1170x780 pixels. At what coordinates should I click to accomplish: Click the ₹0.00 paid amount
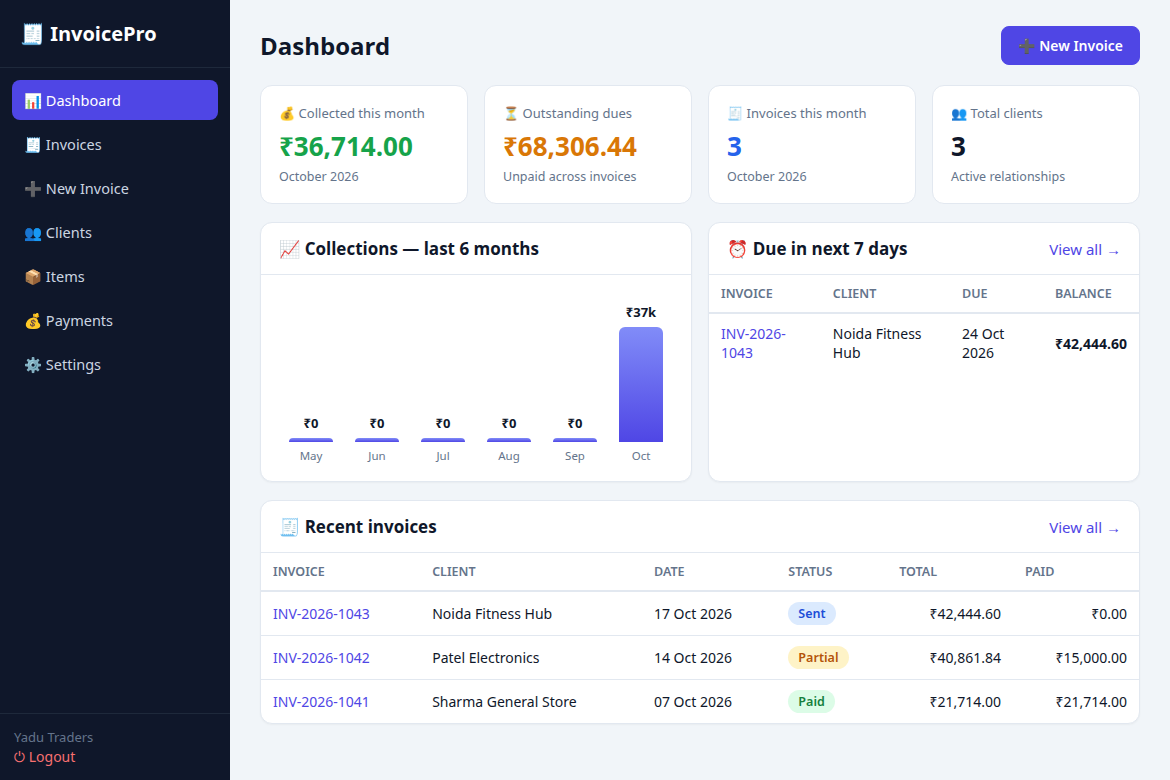pyautogui.click(x=1109, y=614)
